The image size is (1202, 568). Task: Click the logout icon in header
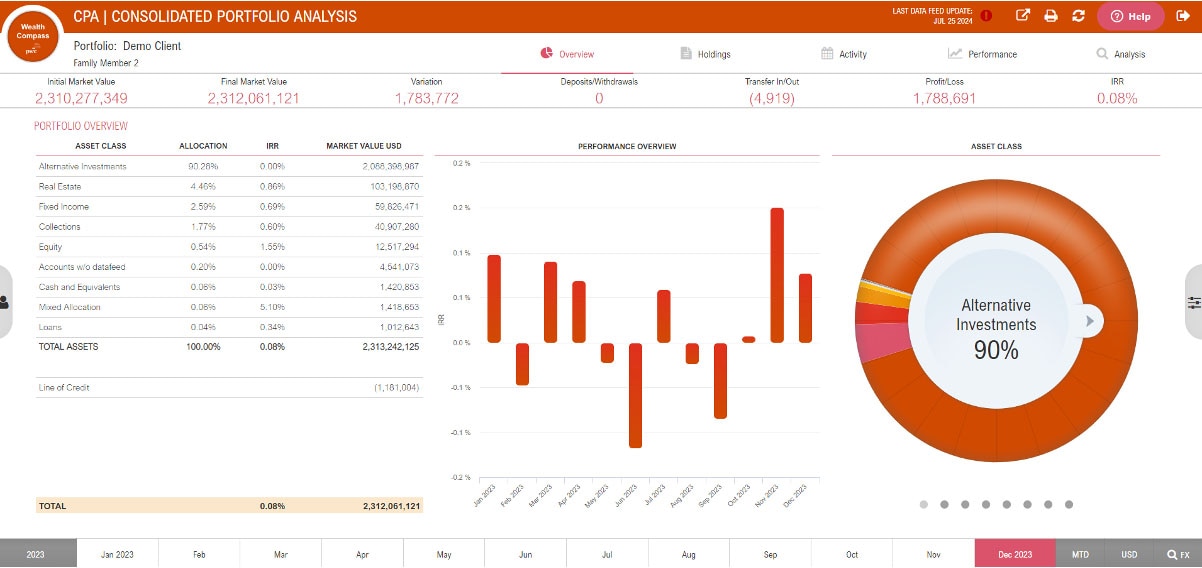click(1184, 16)
